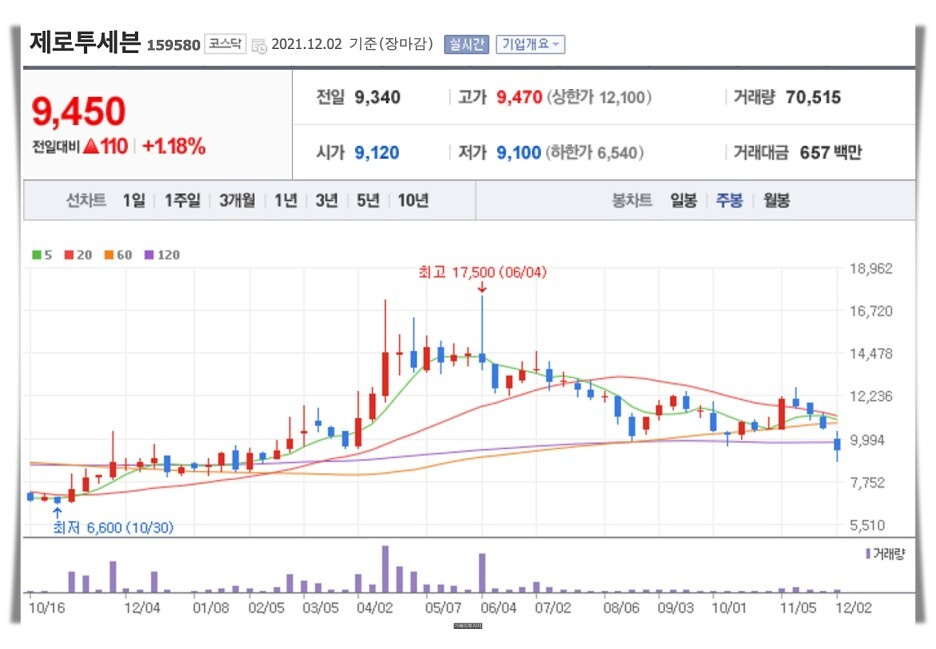
Task: Click the 하한가 6,540 text
Action: pyautogui.click(x=595, y=153)
